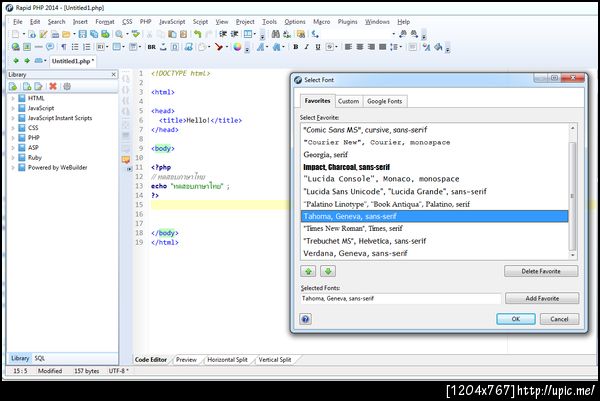Click the Save floppy disk icon

coord(83,34)
